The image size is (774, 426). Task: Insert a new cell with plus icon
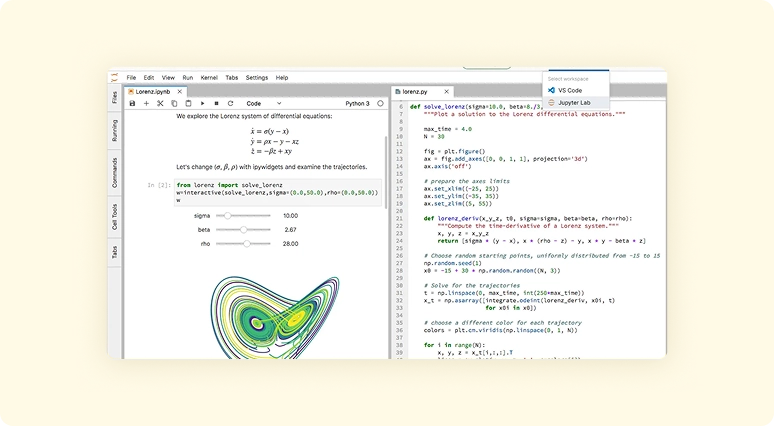point(147,103)
